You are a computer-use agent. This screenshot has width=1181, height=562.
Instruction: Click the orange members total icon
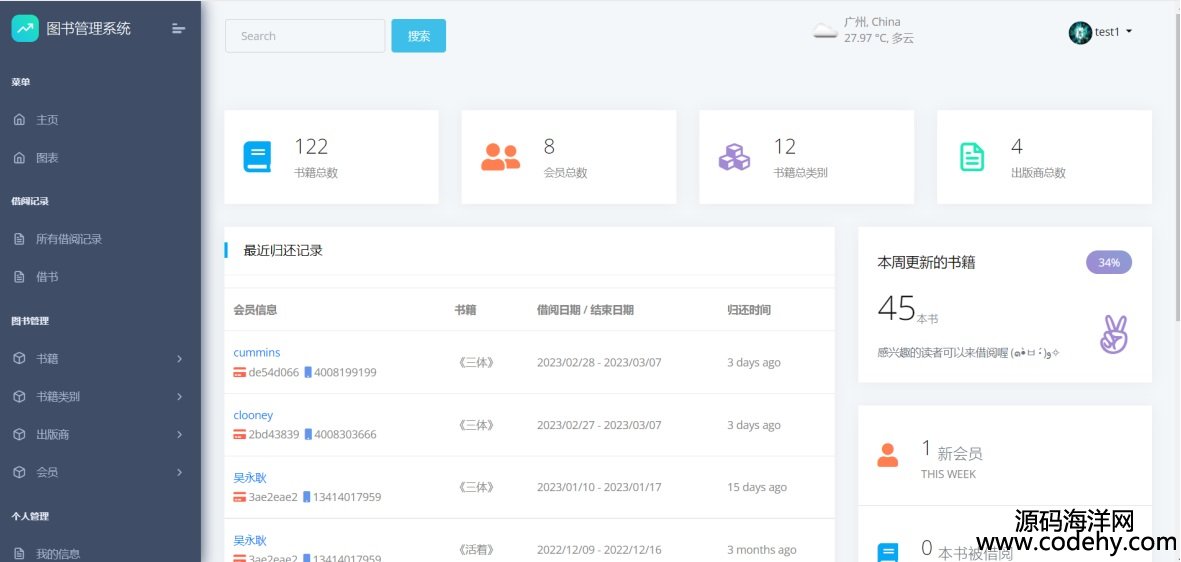pos(500,157)
